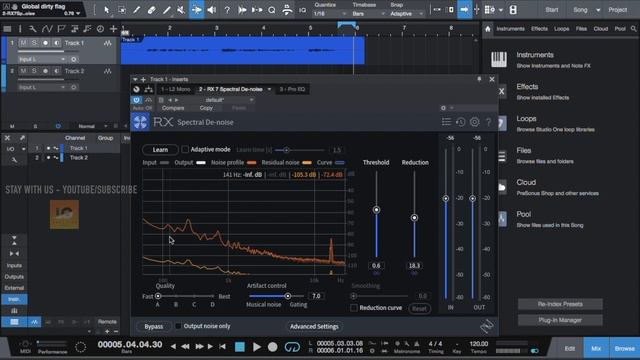640x360 pixels.
Task: Collapse the Track 1 Inserts header arrow
Action: (x=135, y=79)
